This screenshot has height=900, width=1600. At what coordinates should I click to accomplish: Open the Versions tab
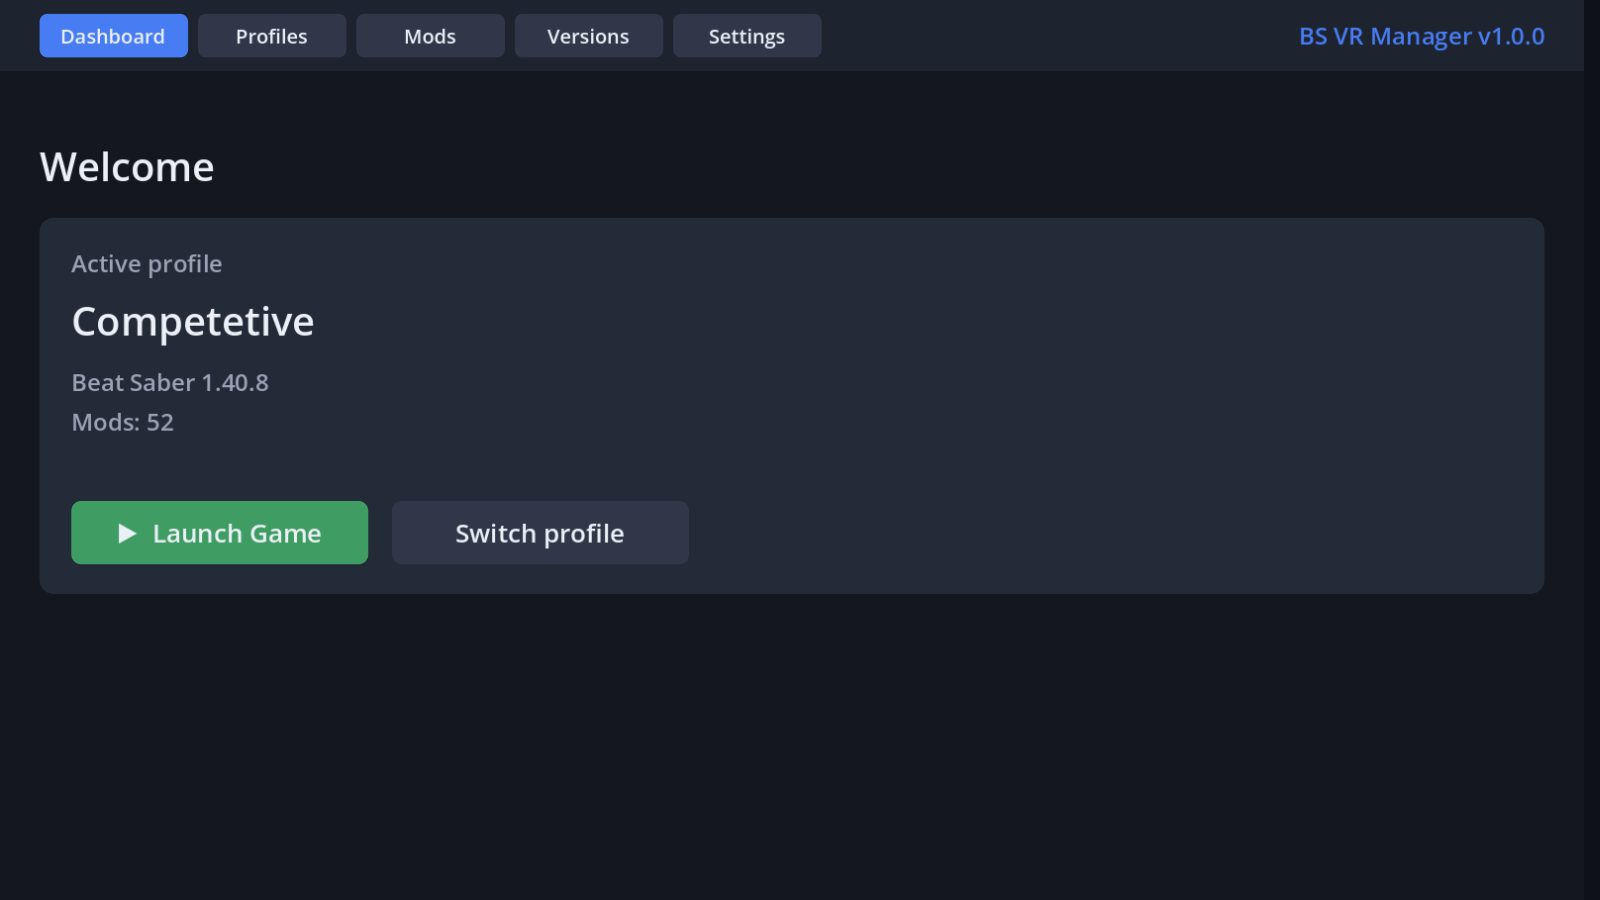pos(588,36)
